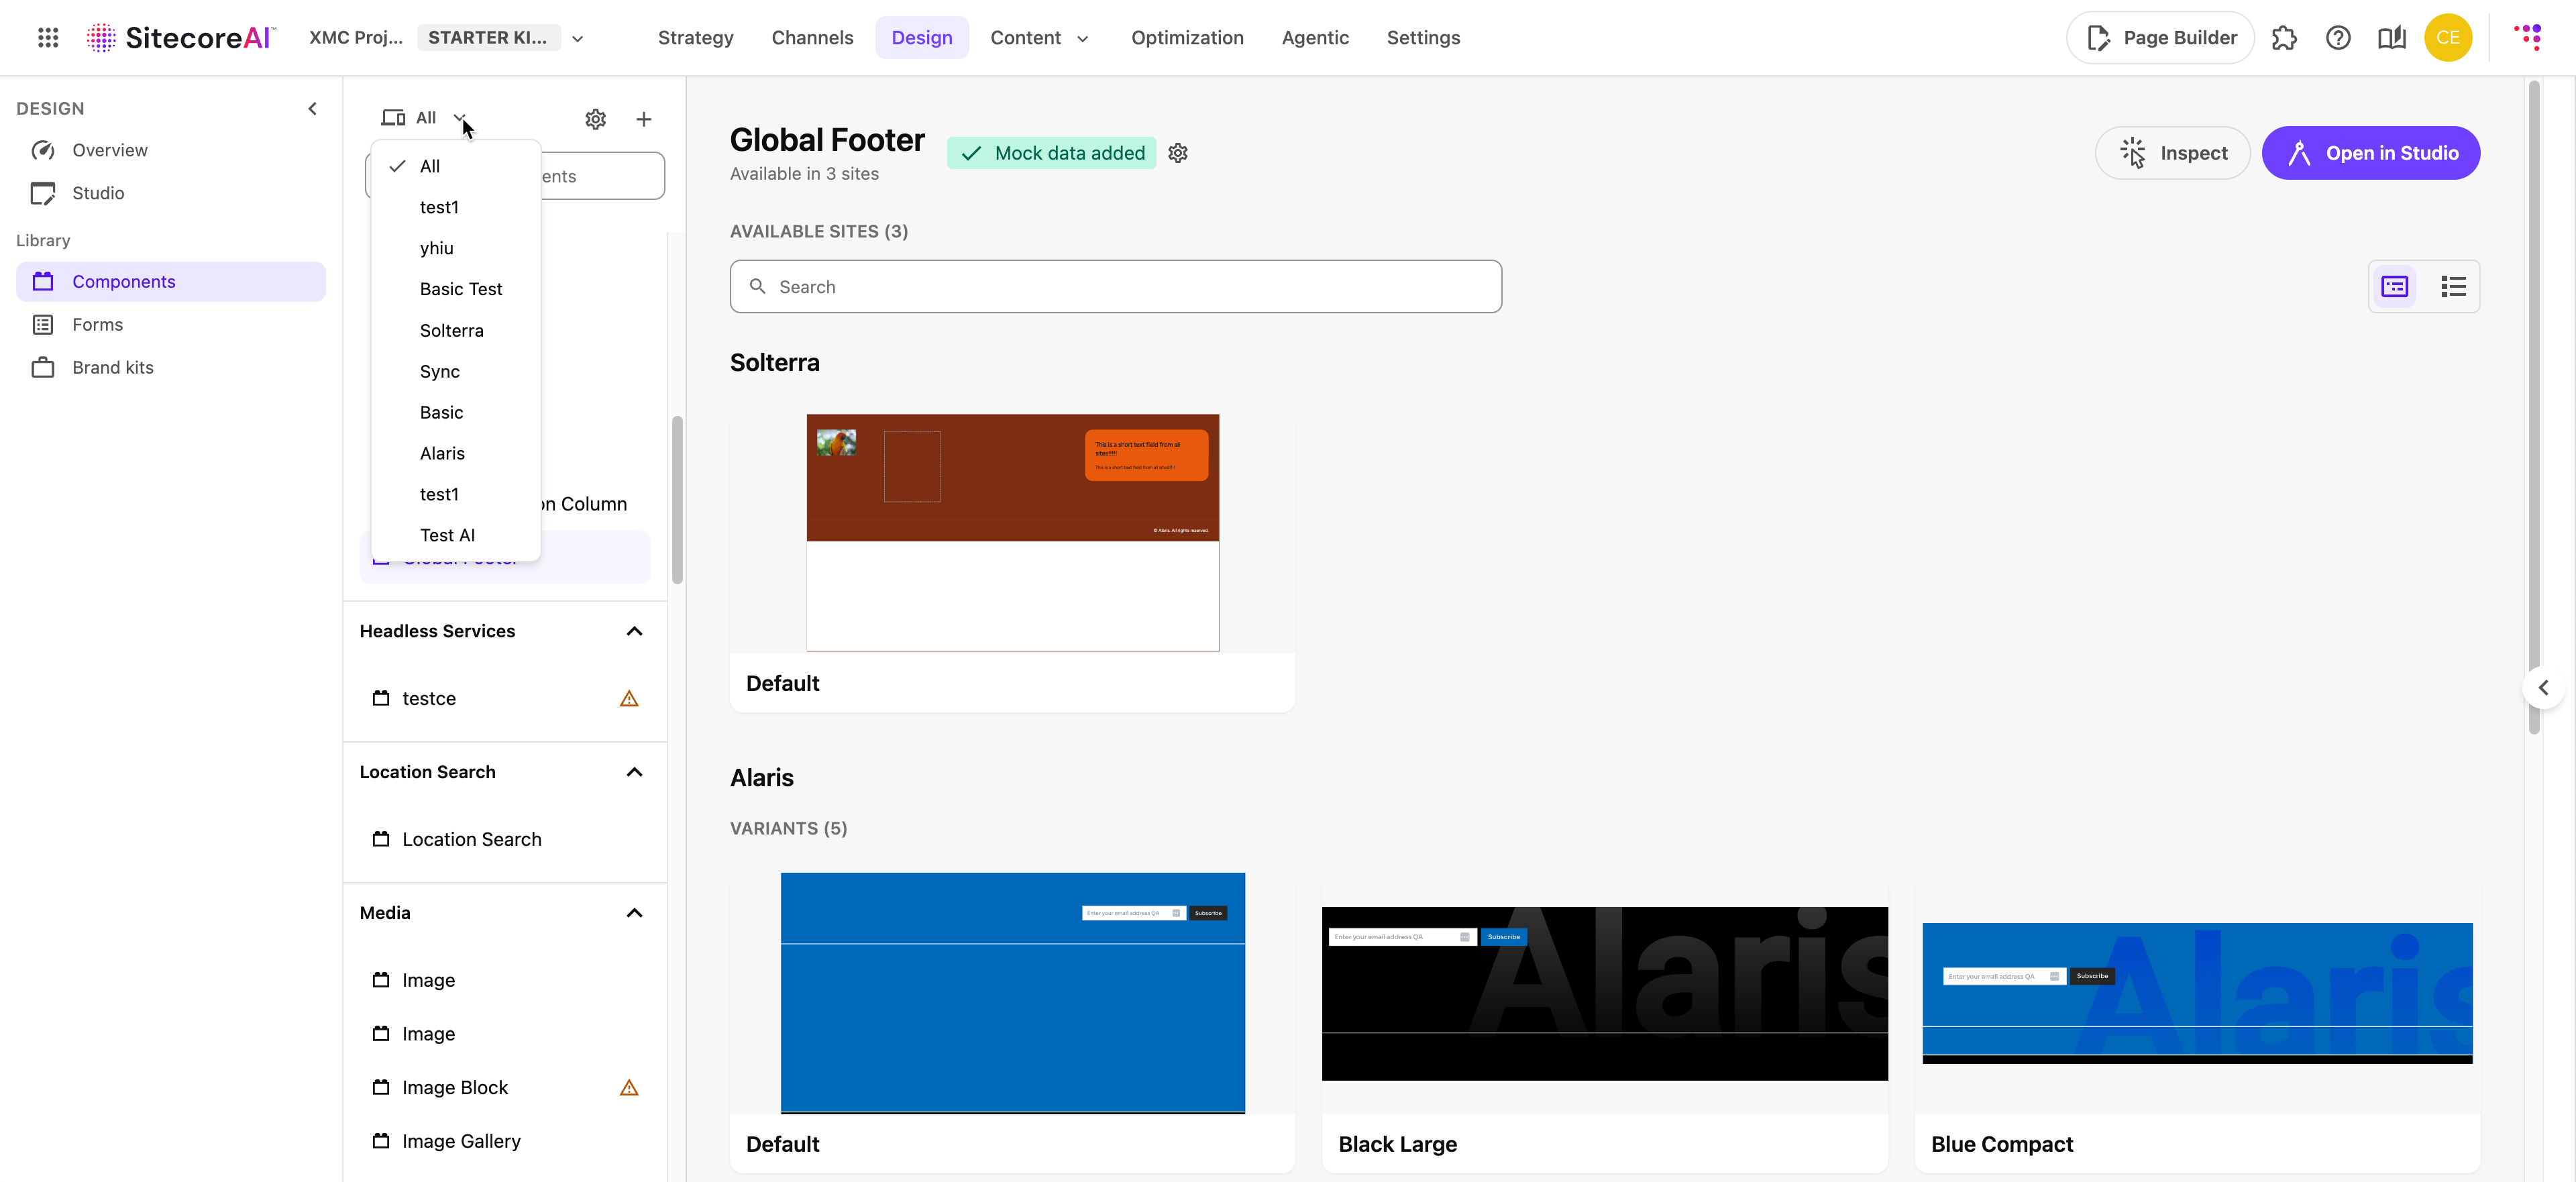Go to the Strategy tab
Image resolution: width=2576 pixels, height=1182 pixels.
point(695,38)
